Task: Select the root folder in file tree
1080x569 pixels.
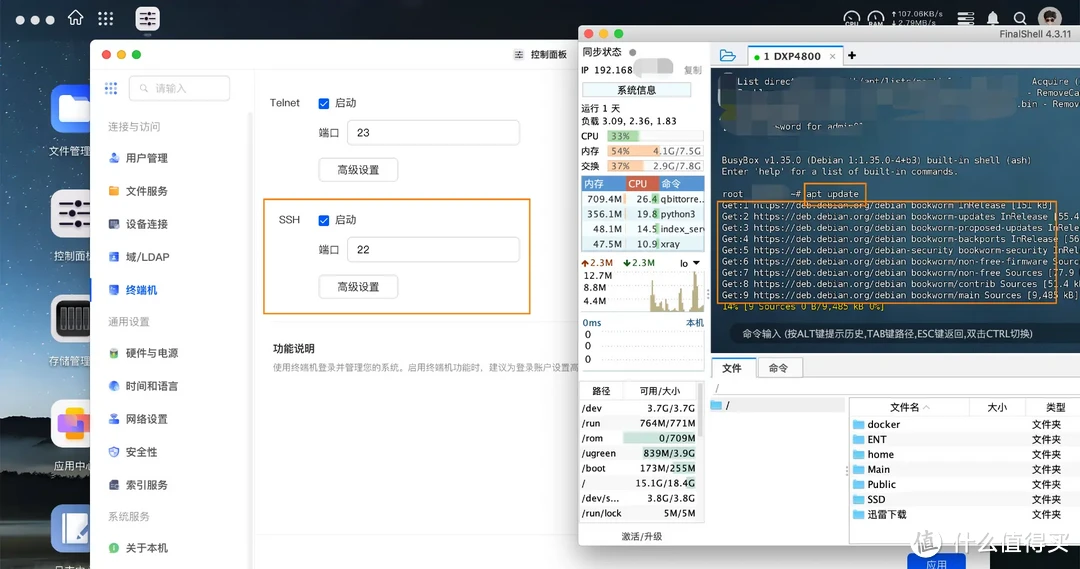Action: tap(778, 406)
